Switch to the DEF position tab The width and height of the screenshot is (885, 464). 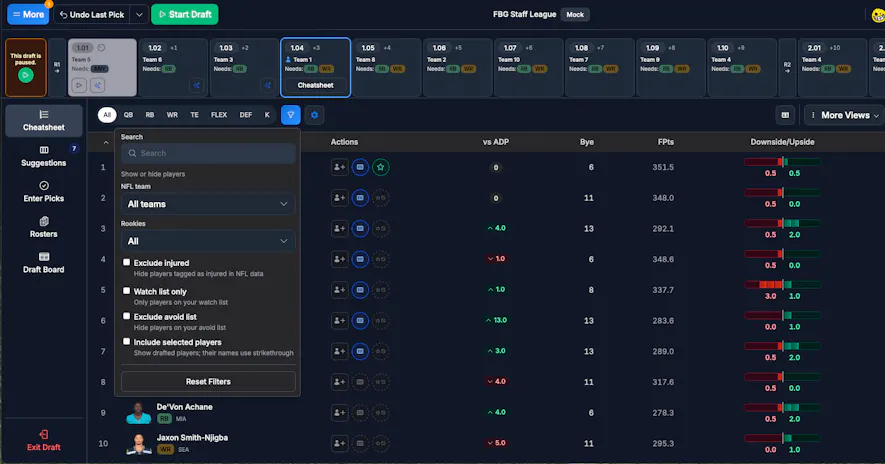tap(246, 115)
